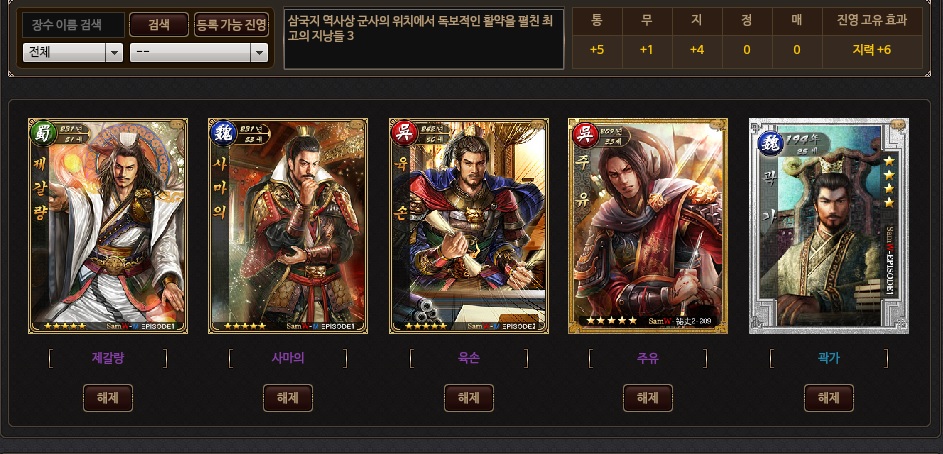This screenshot has height=454, width=943.
Task: Click 해제 button under 제갈량
Action: [108, 398]
